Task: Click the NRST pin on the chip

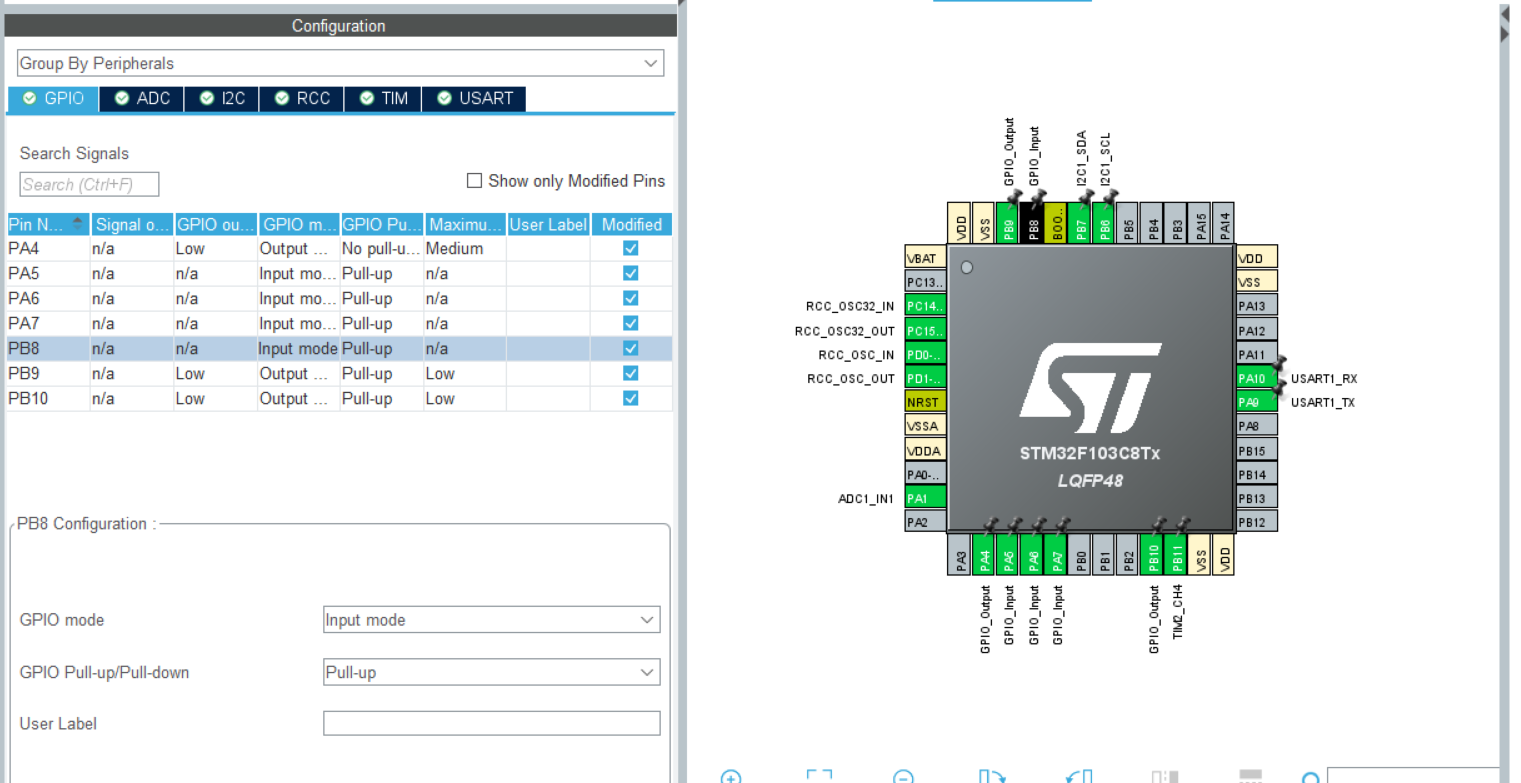Action: (x=925, y=402)
